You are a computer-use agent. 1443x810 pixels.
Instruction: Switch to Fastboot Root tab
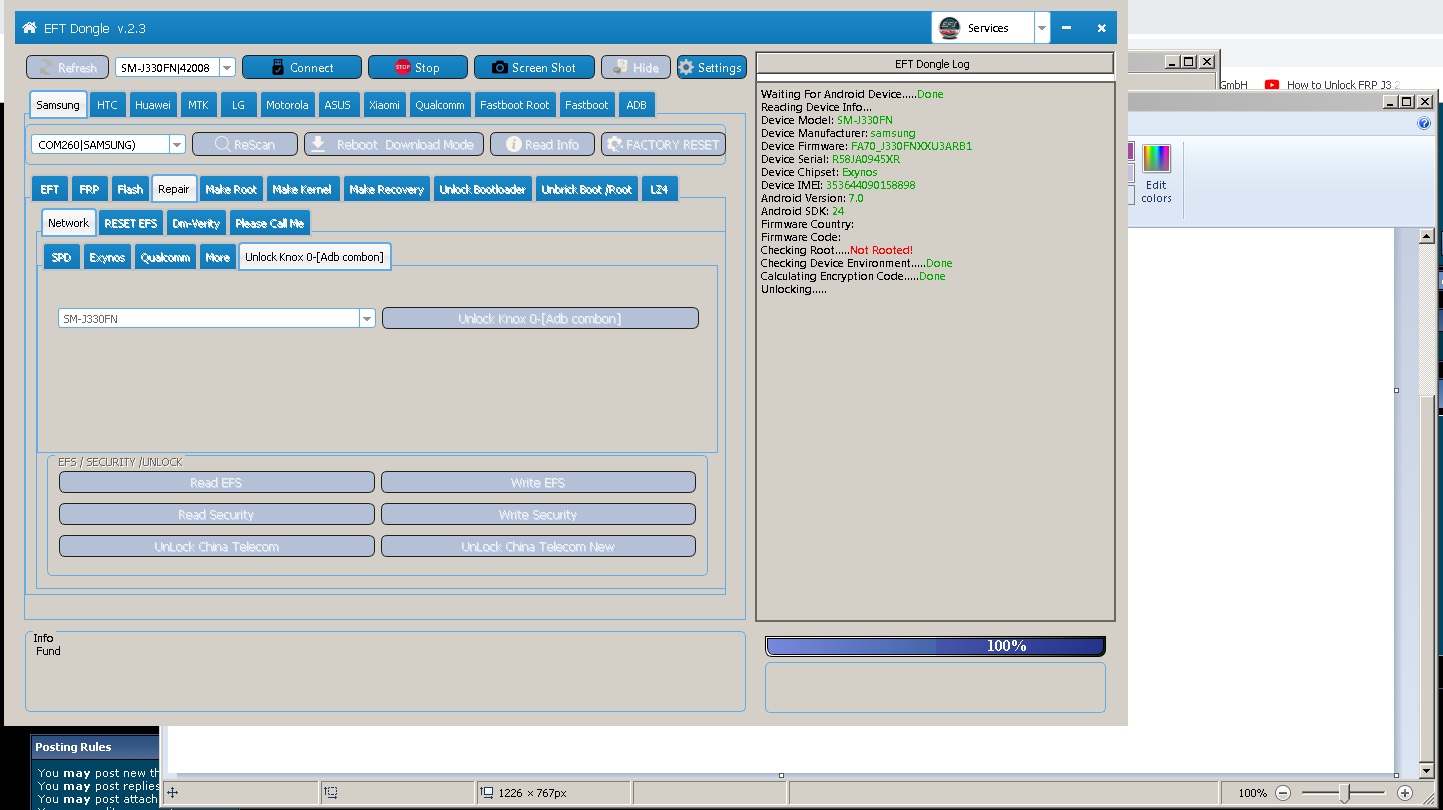(515, 105)
